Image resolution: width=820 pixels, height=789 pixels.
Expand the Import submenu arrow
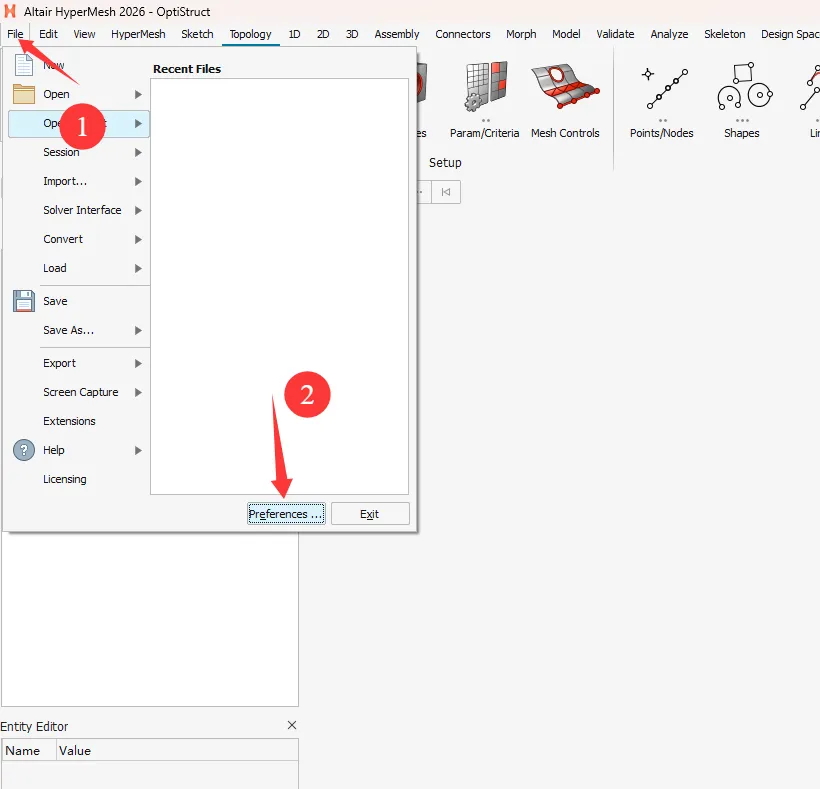[138, 181]
